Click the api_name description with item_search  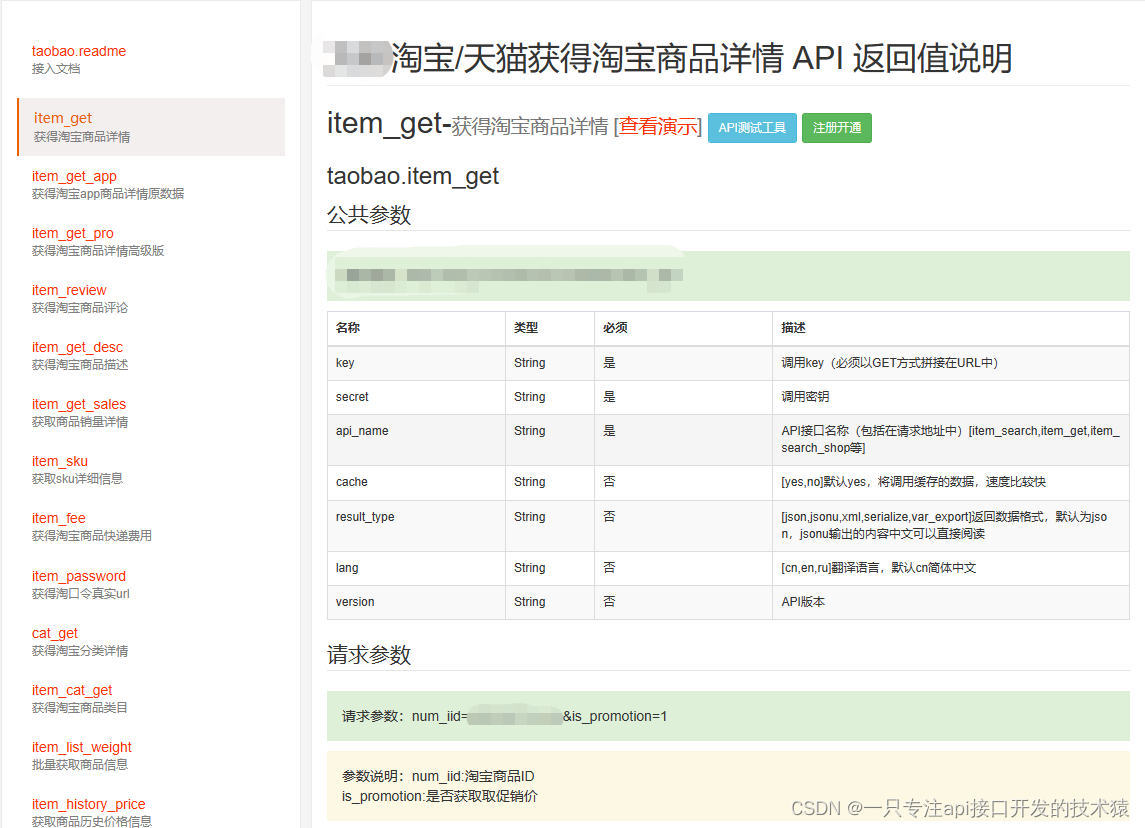(951, 440)
